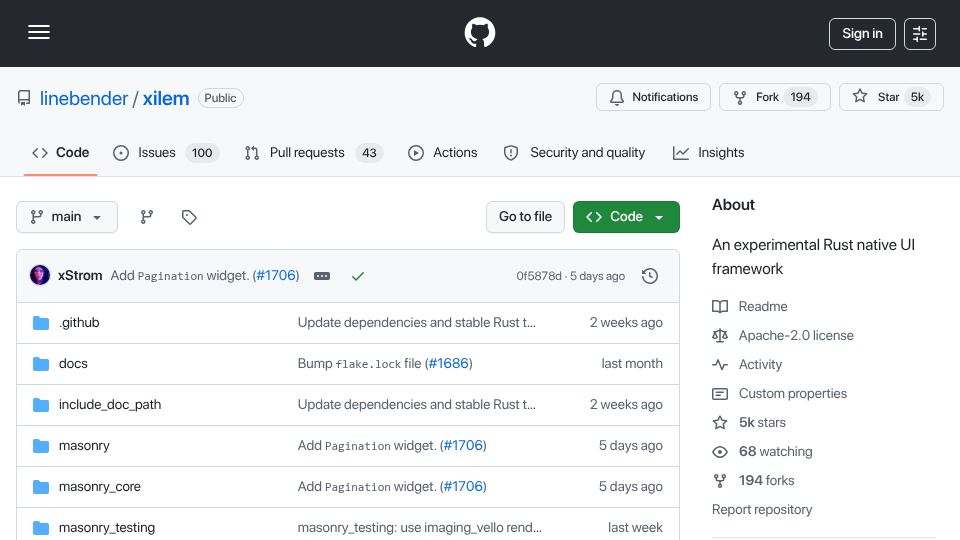This screenshot has height=540, width=960.
Task: Click the include_doc_path folder icon
Action: tap(41, 405)
